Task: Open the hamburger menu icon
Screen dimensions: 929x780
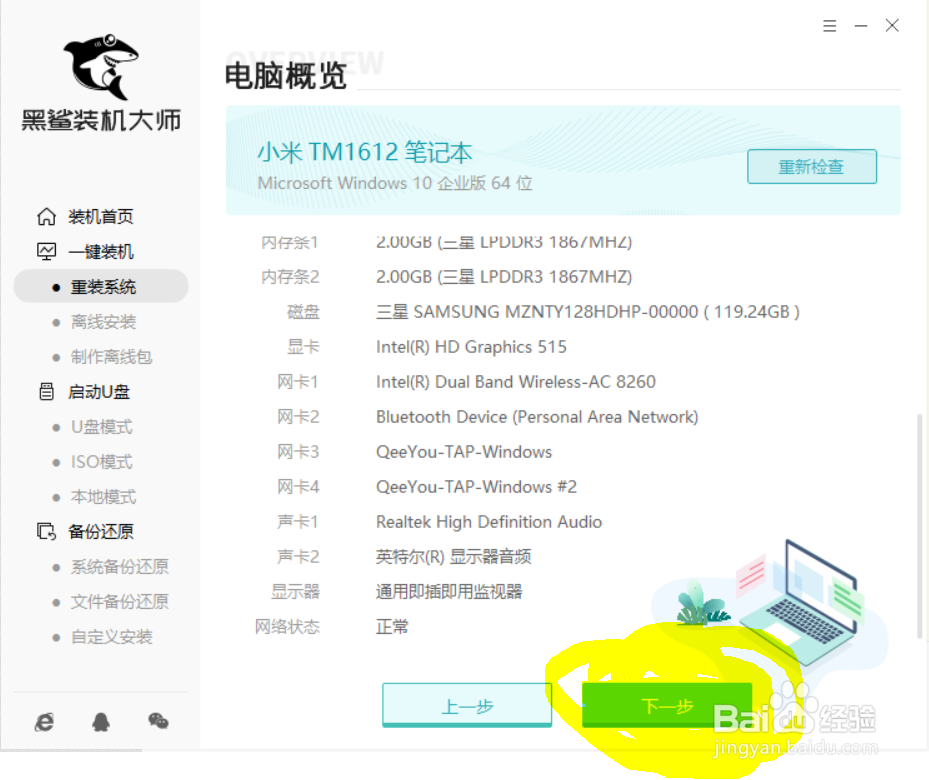Action: tap(829, 25)
